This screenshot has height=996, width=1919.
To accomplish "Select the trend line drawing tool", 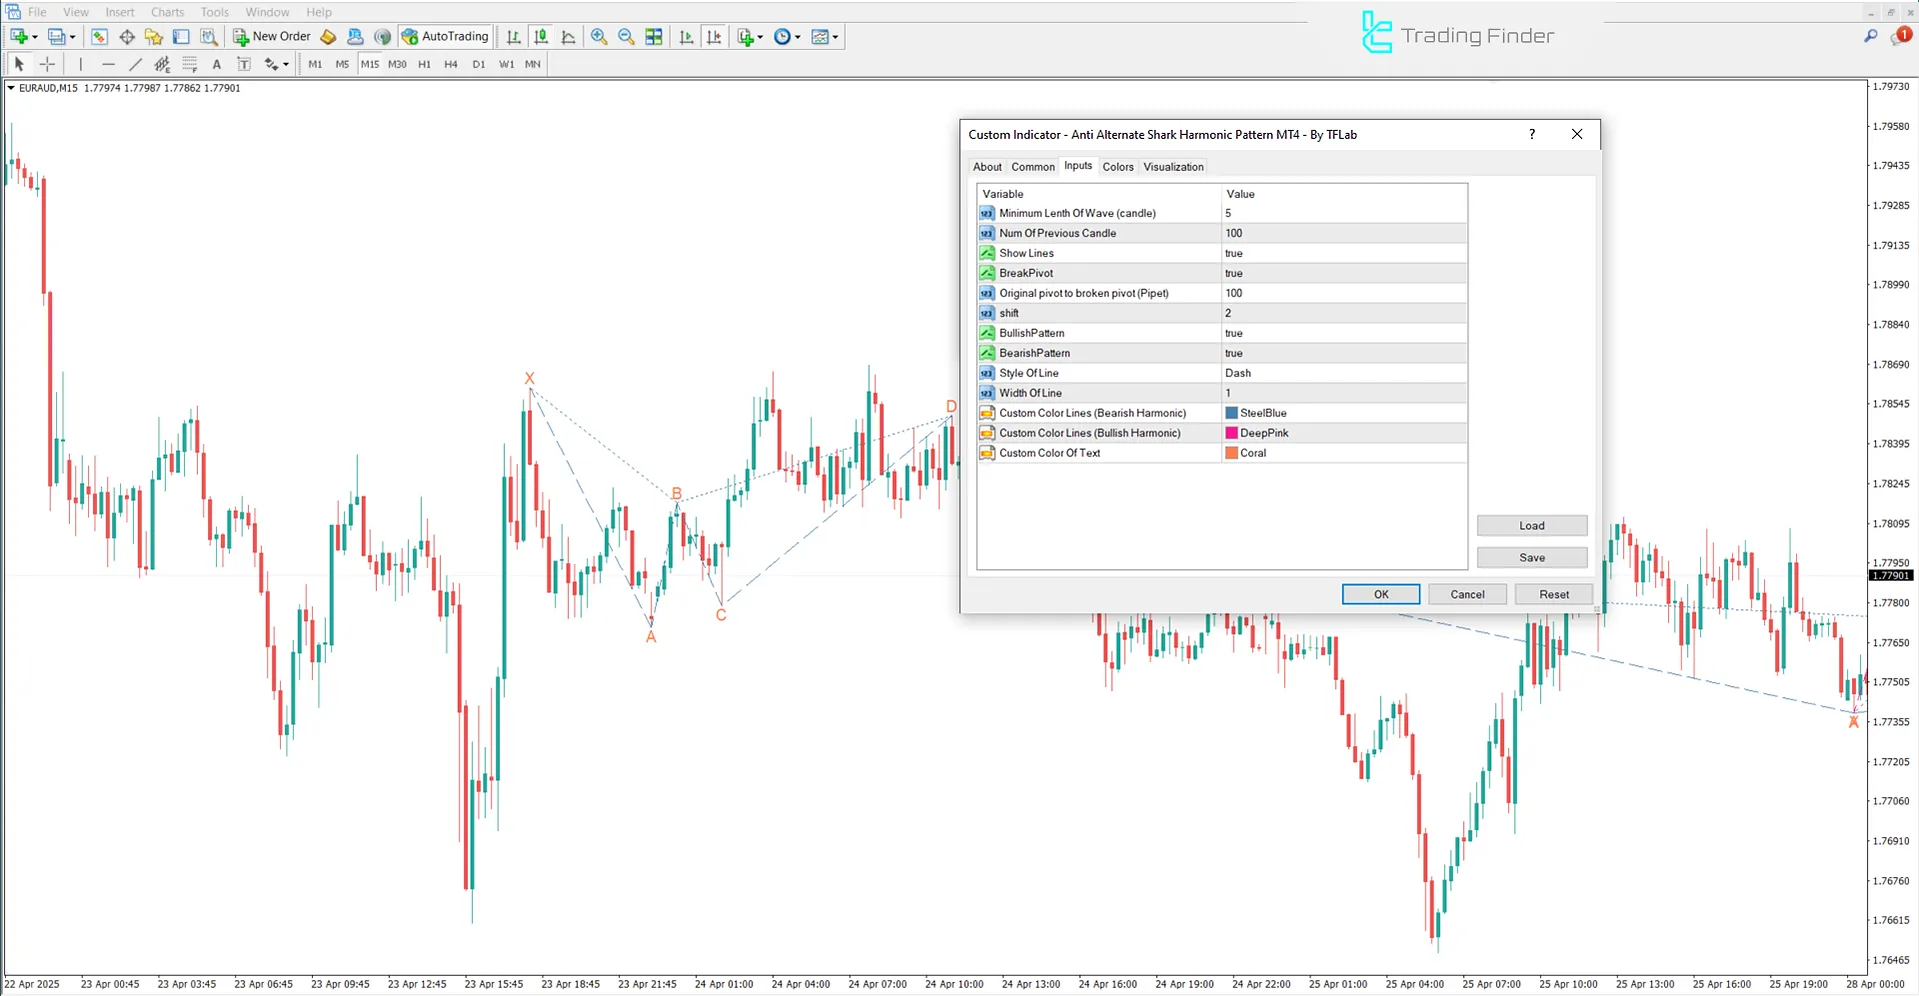I will [x=135, y=63].
